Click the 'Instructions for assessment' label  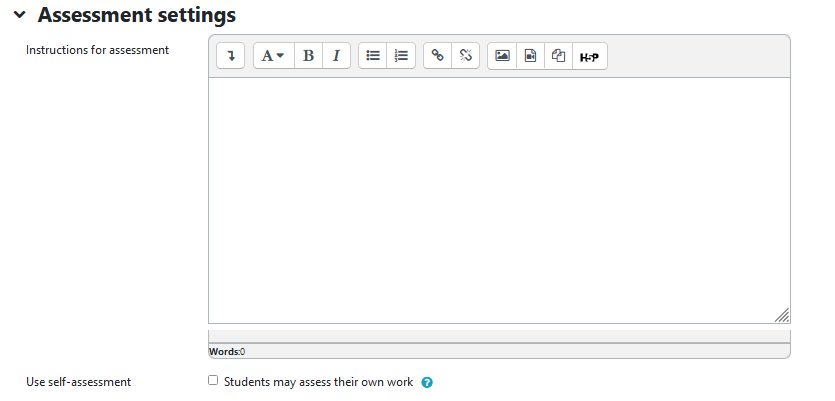[x=97, y=49]
